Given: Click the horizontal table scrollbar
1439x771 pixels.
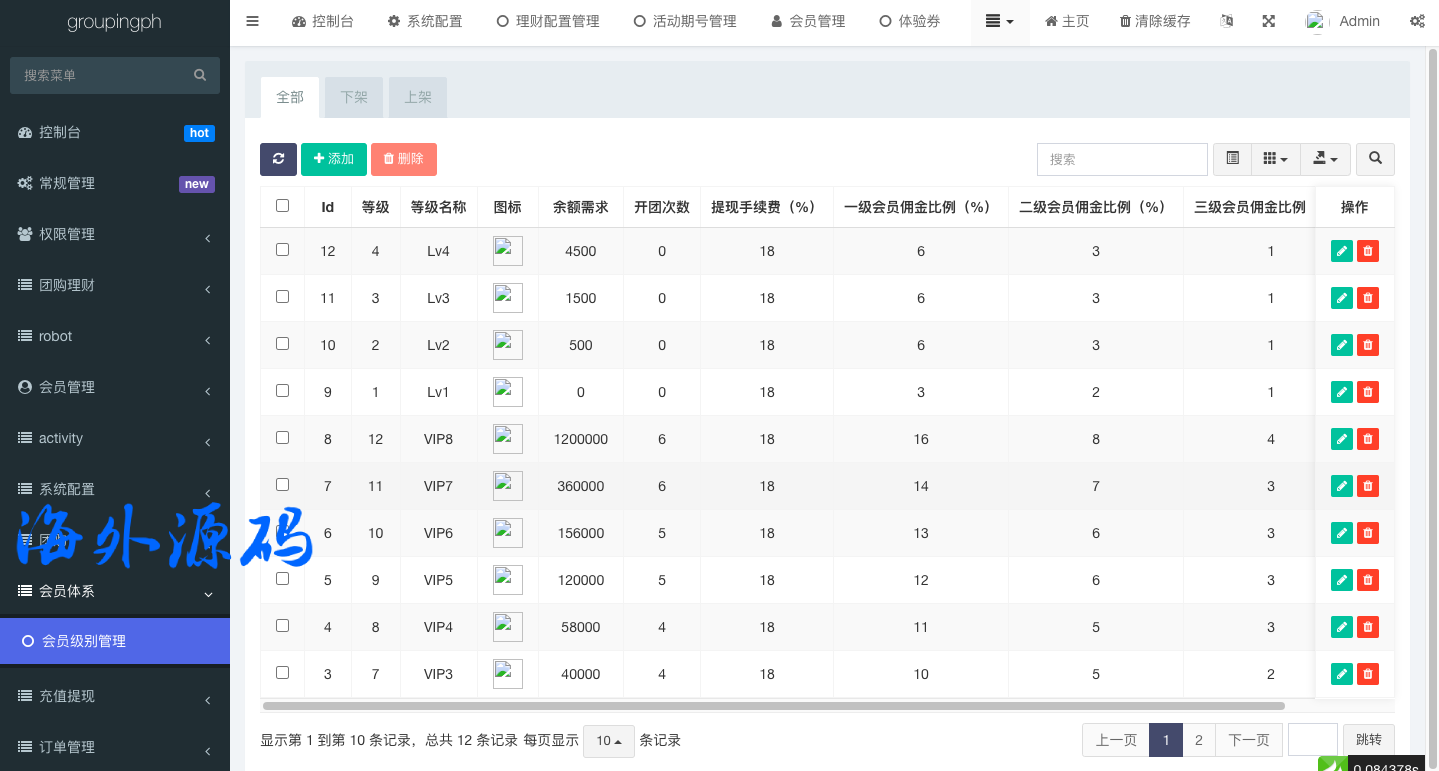Looking at the screenshot, I should pos(772,706).
